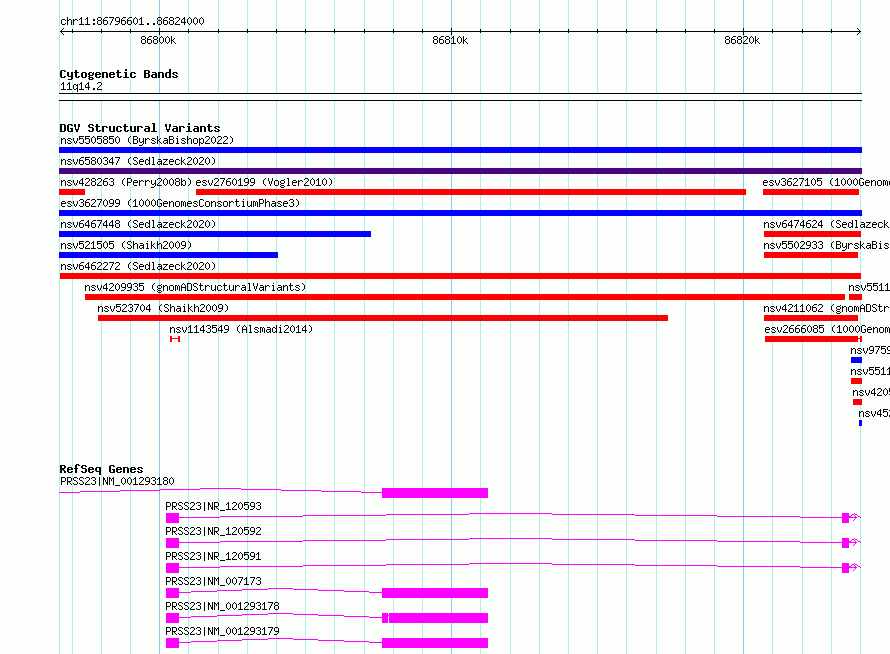Open transcript PRSS23|NR_120591 label

[x=213, y=556]
